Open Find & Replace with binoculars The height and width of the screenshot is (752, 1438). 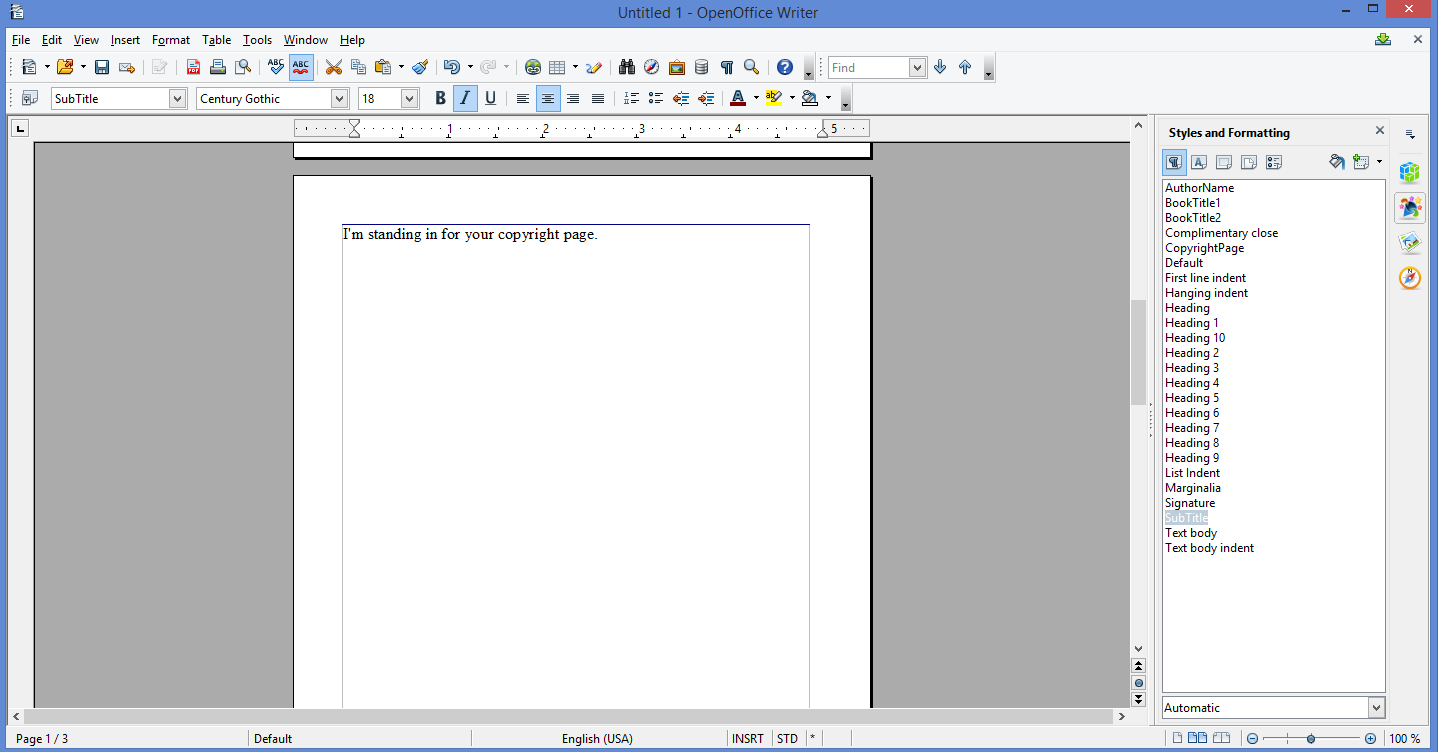[x=627, y=67]
